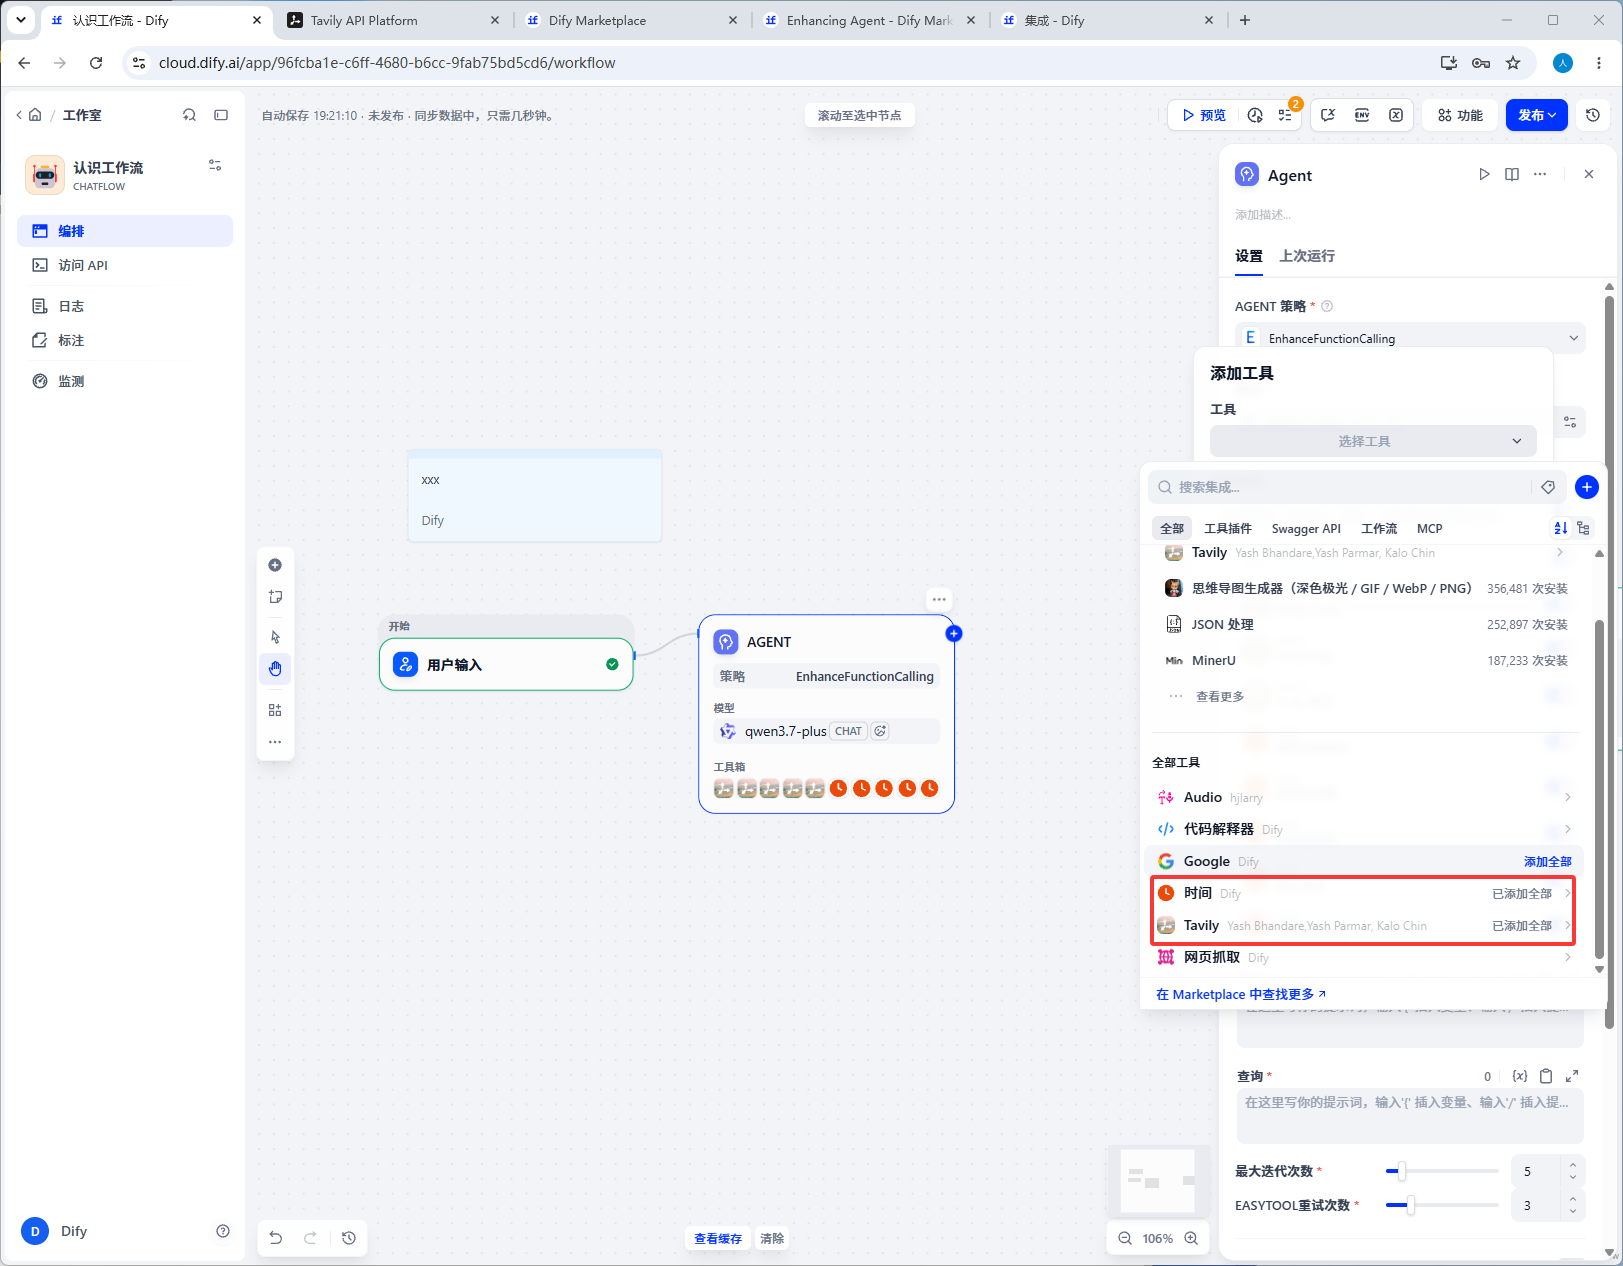Click the undo arrow at canvas bottom
The width and height of the screenshot is (1623, 1266).
(x=276, y=1238)
